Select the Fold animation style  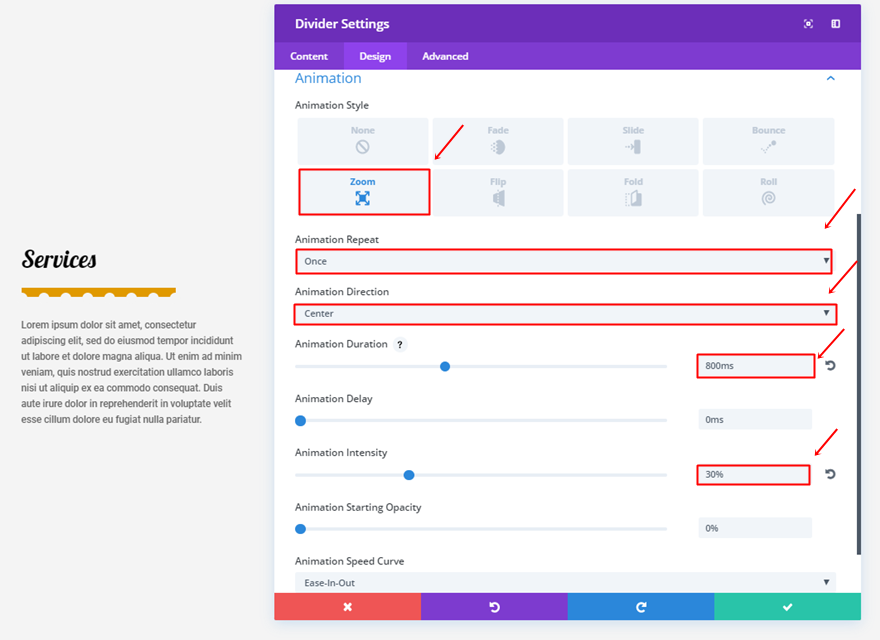(x=633, y=192)
